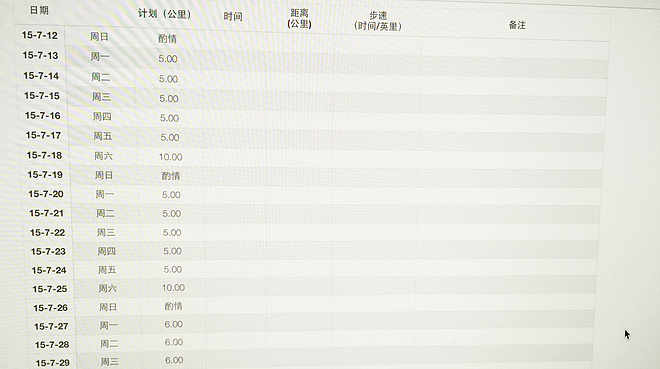Select date cell 15-7-28

pyautogui.click(x=52, y=345)
